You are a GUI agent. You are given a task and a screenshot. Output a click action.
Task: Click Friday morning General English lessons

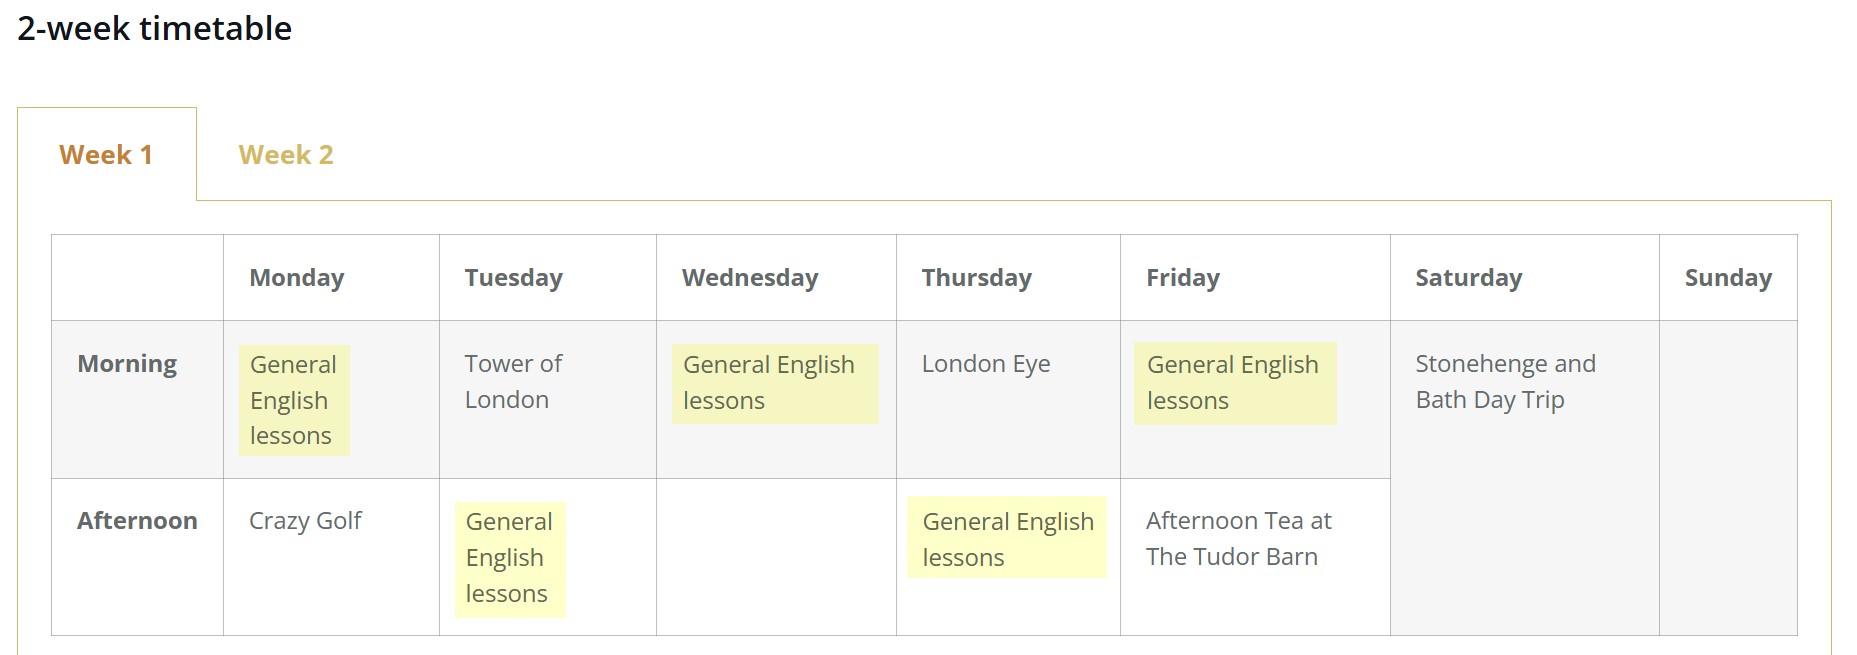1235,383
